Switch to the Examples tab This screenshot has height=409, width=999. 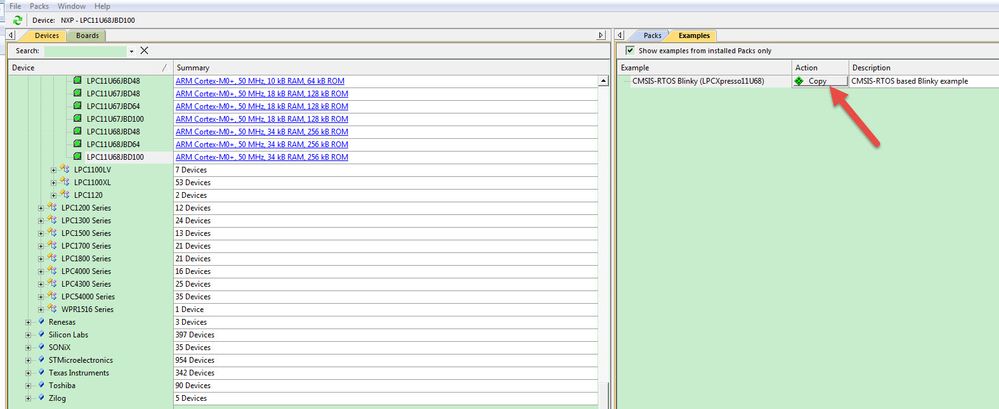point(693,36)
